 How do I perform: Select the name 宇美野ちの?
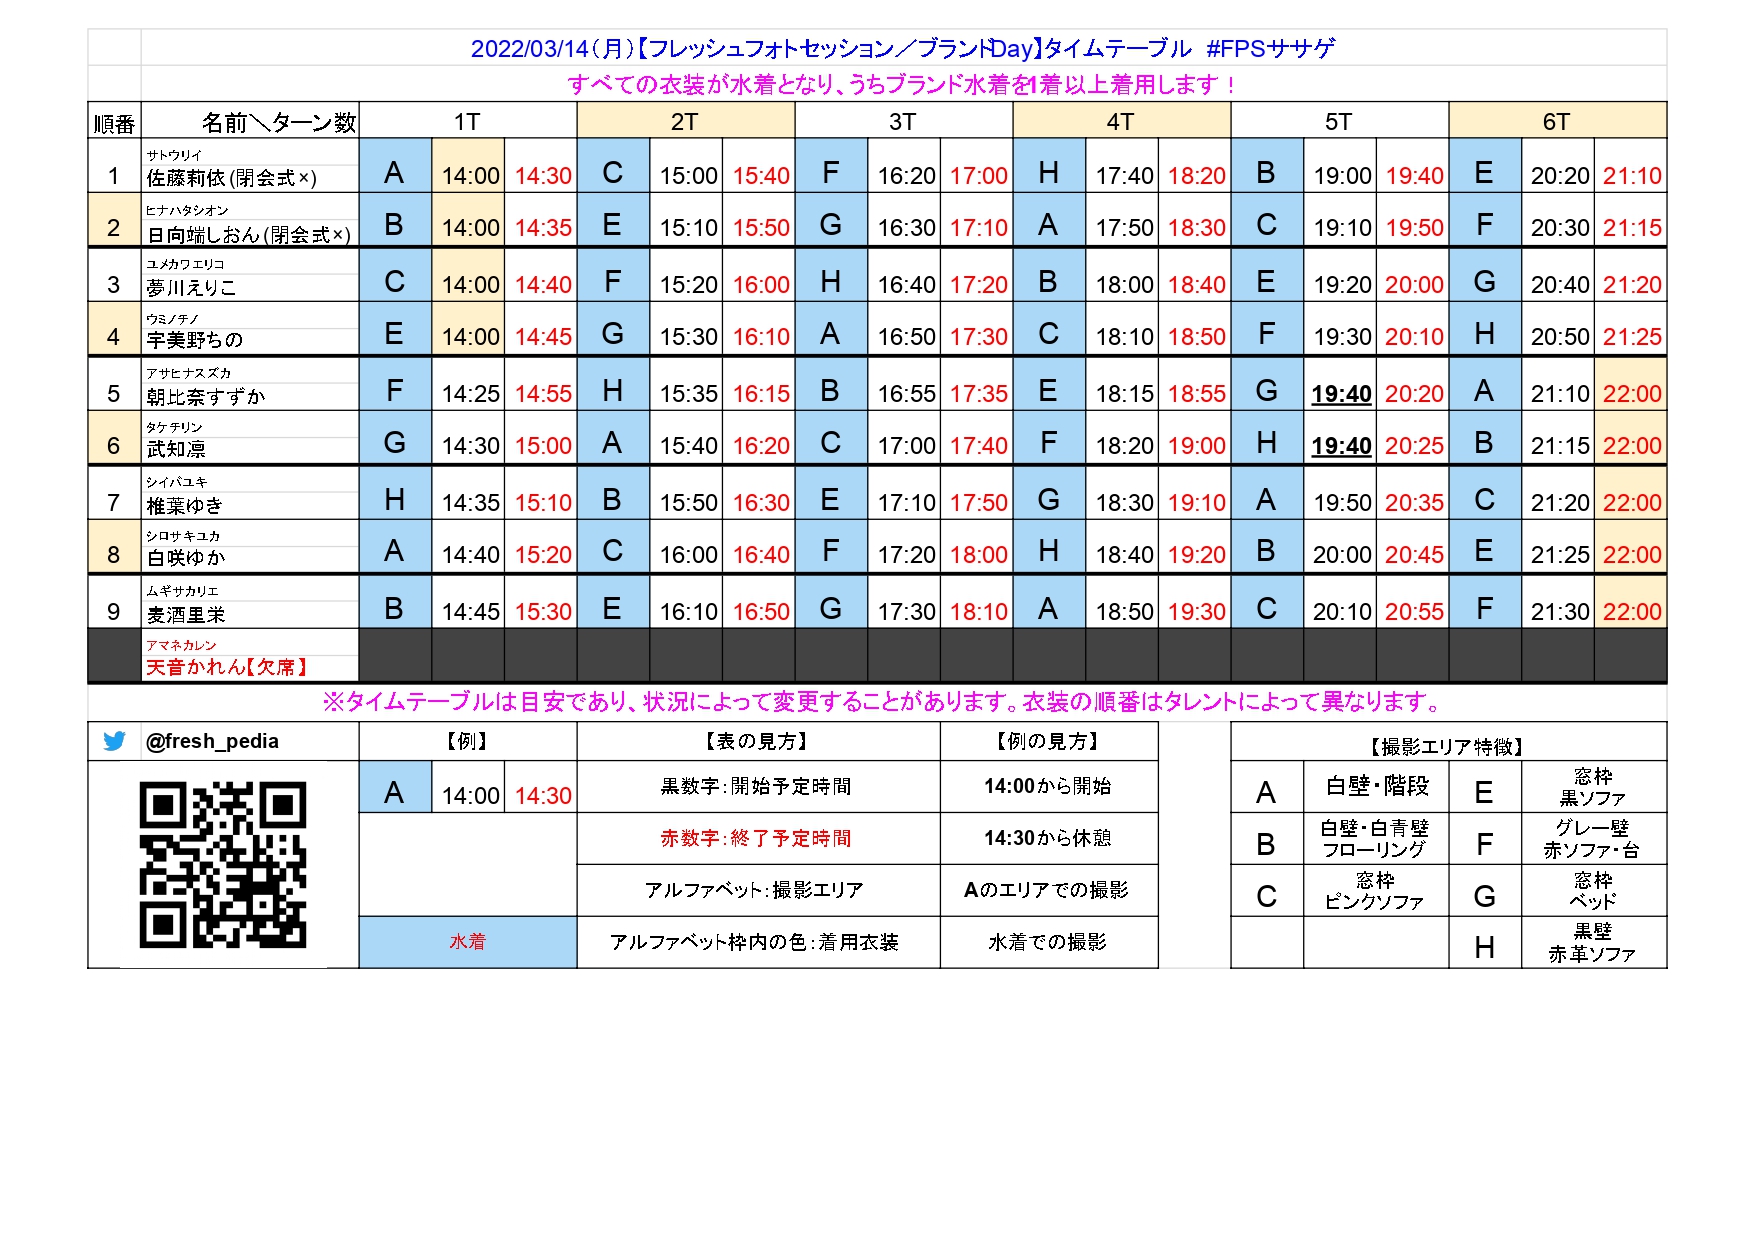click(x=194, y=340)
